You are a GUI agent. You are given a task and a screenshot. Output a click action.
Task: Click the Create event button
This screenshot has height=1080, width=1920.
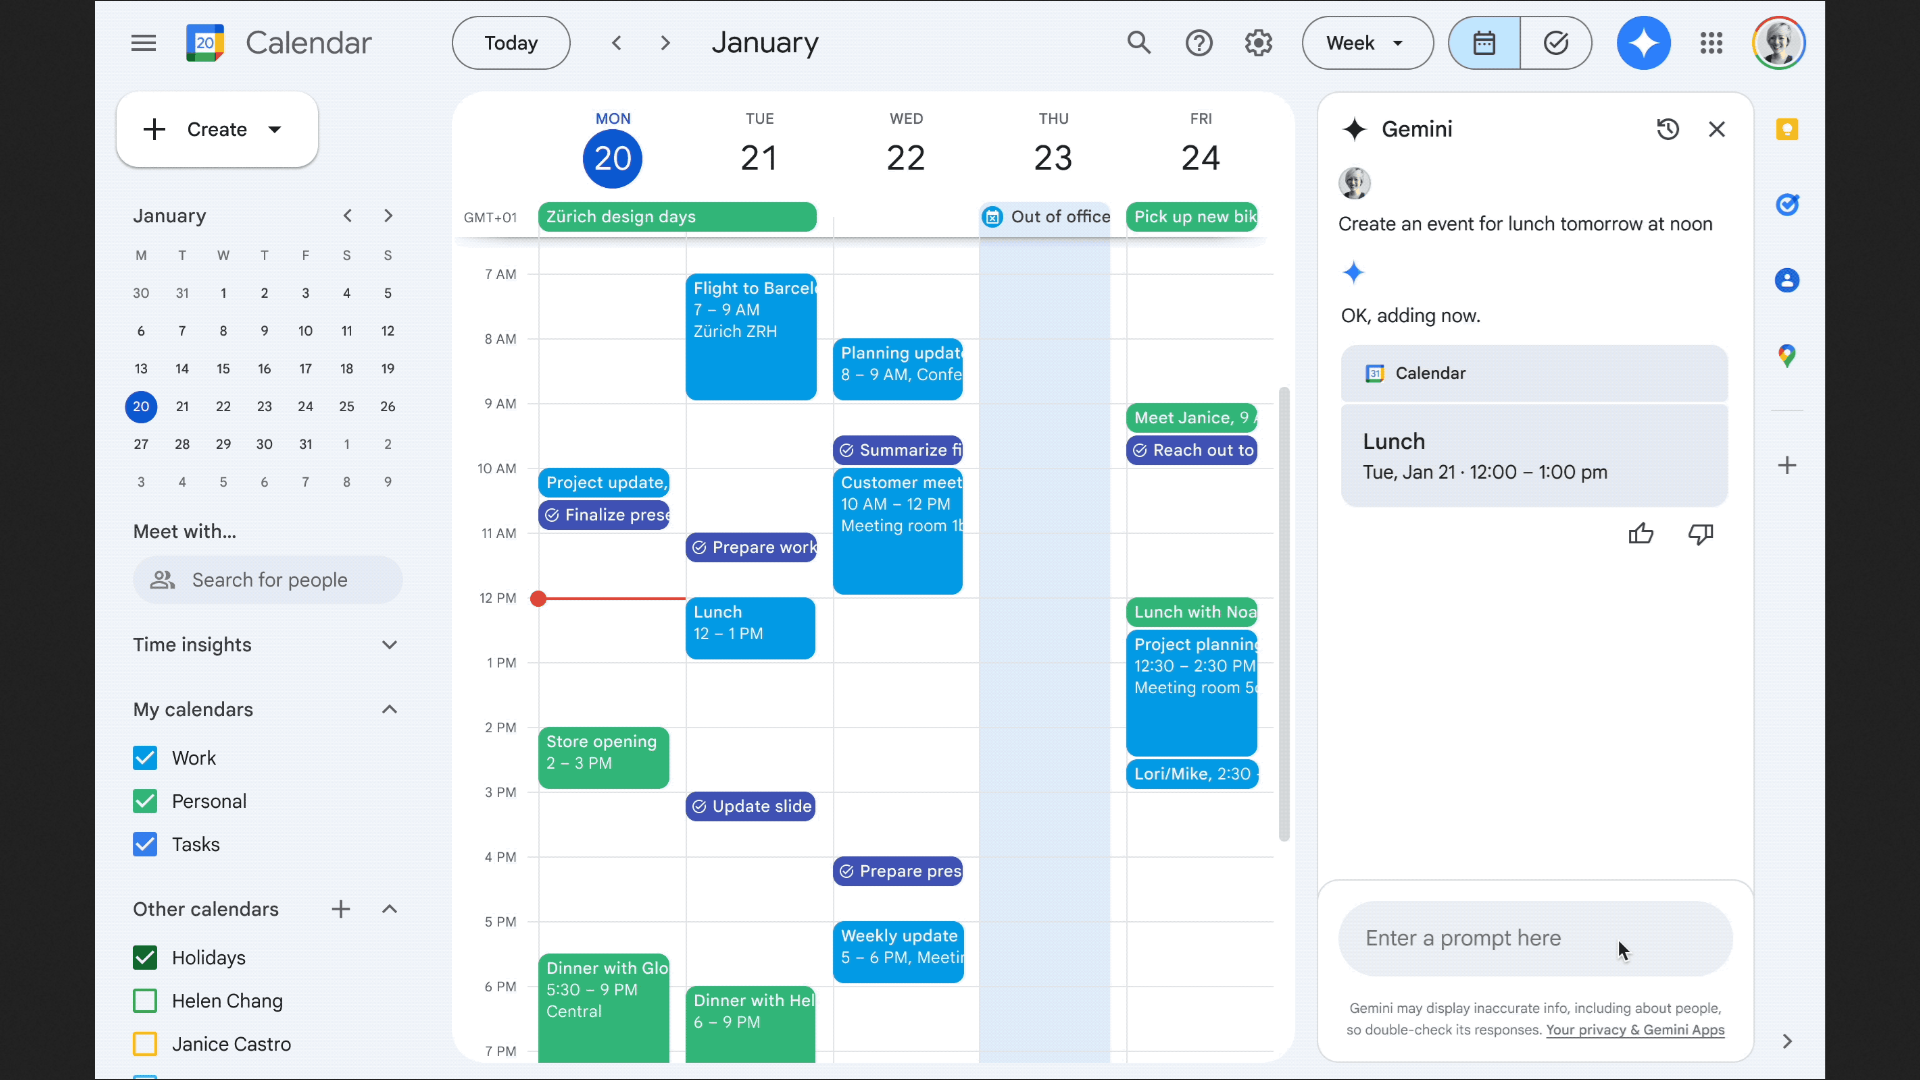coord(216,129)
